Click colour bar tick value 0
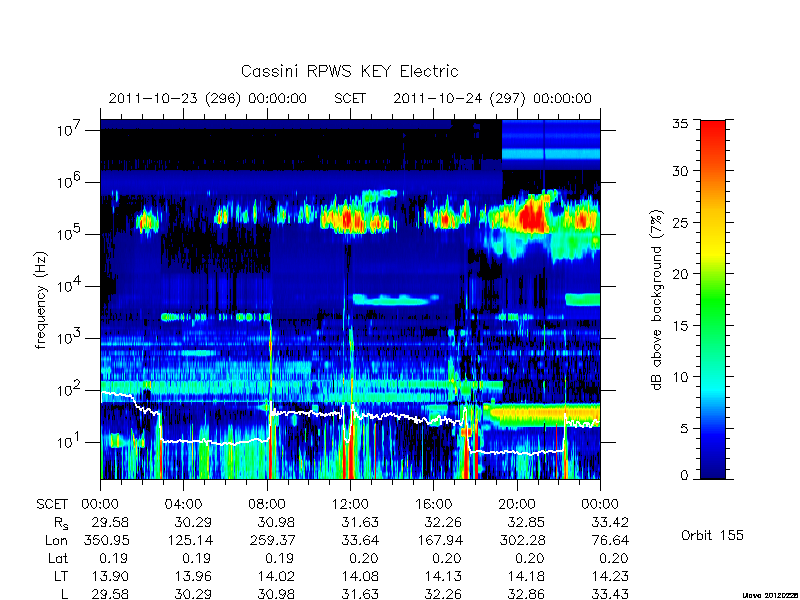800x600 pixels. (x=684, y=475)
